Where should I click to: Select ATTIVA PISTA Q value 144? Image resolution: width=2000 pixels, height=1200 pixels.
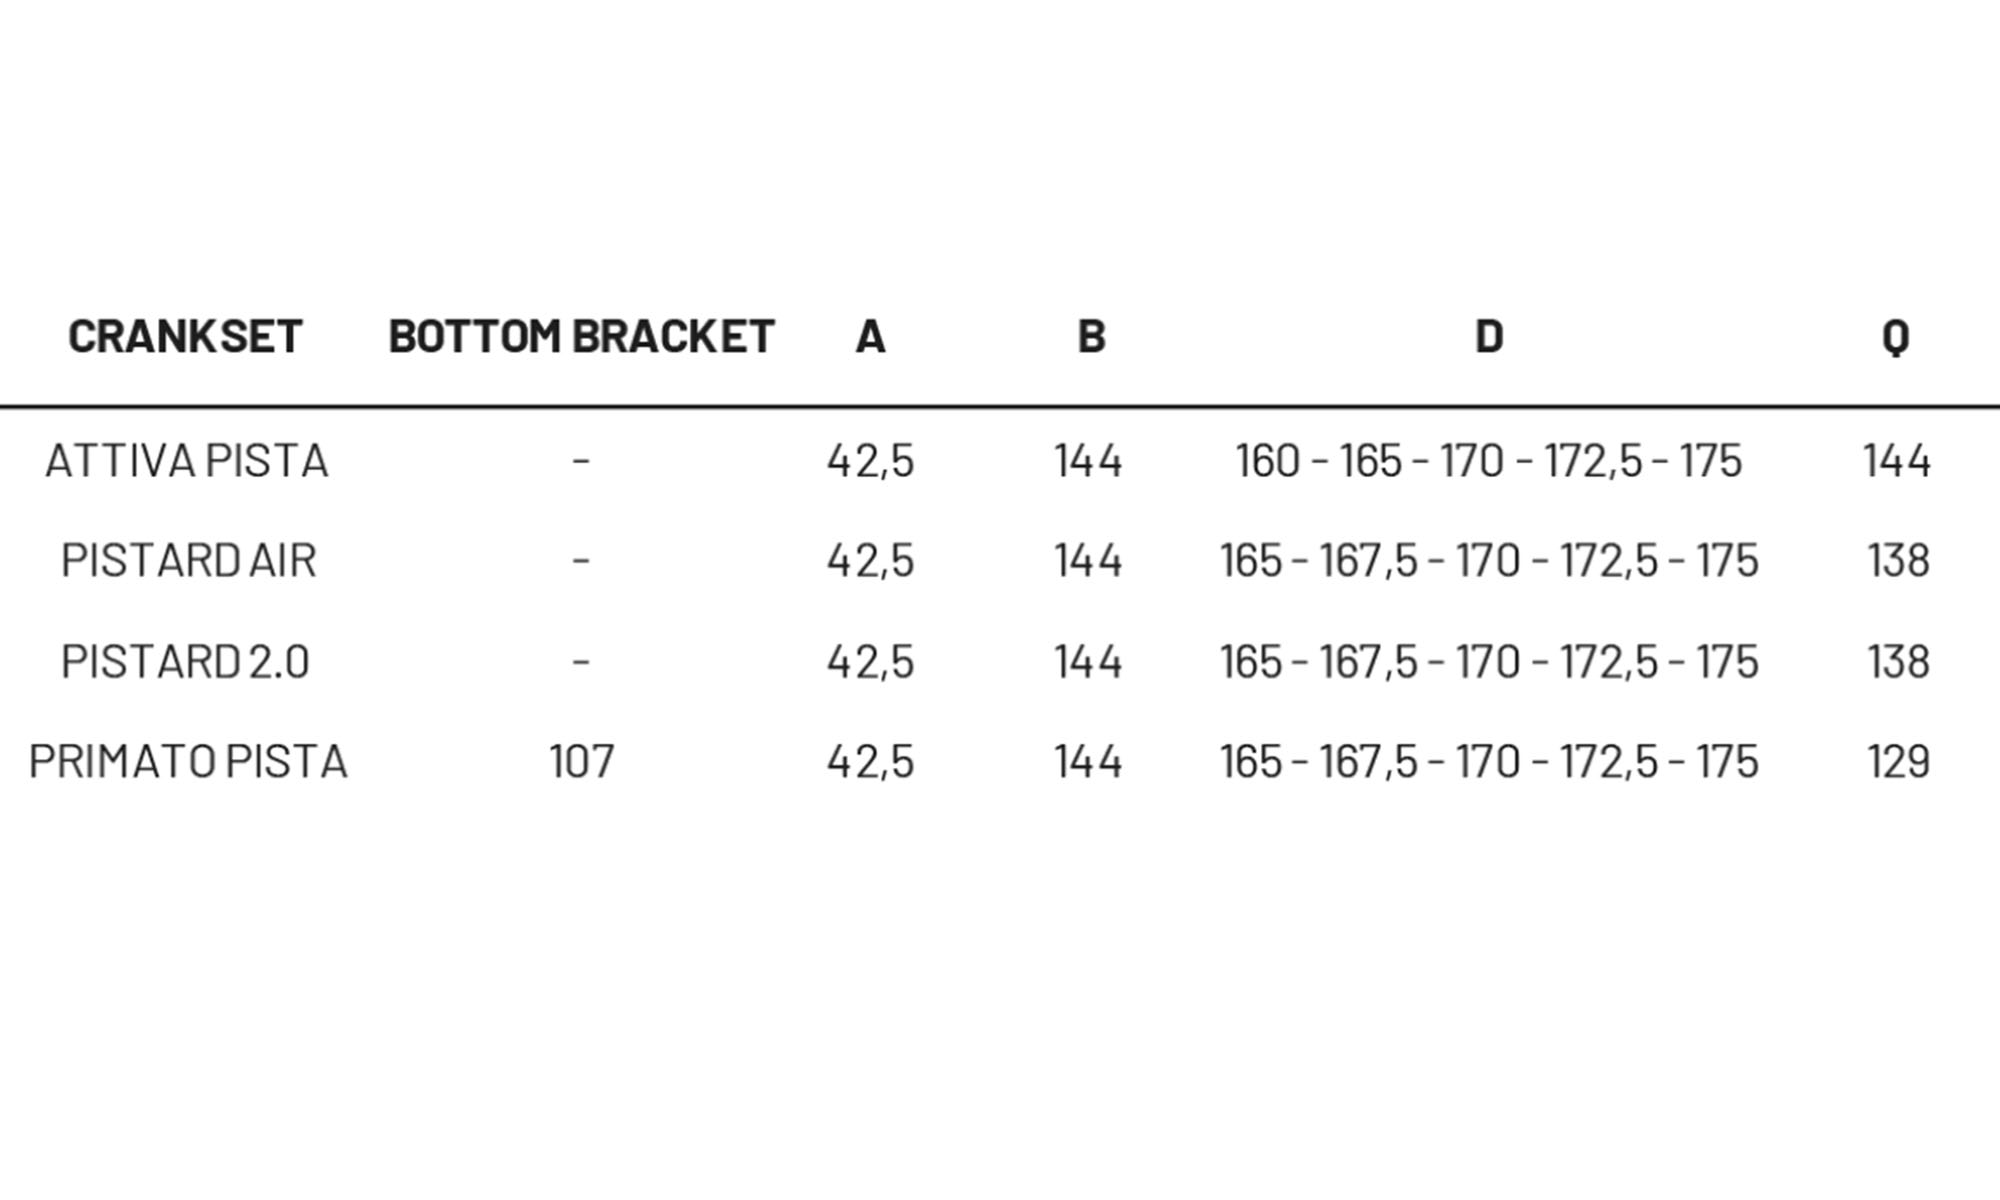pyautogui.click(x=1896, y=461)
